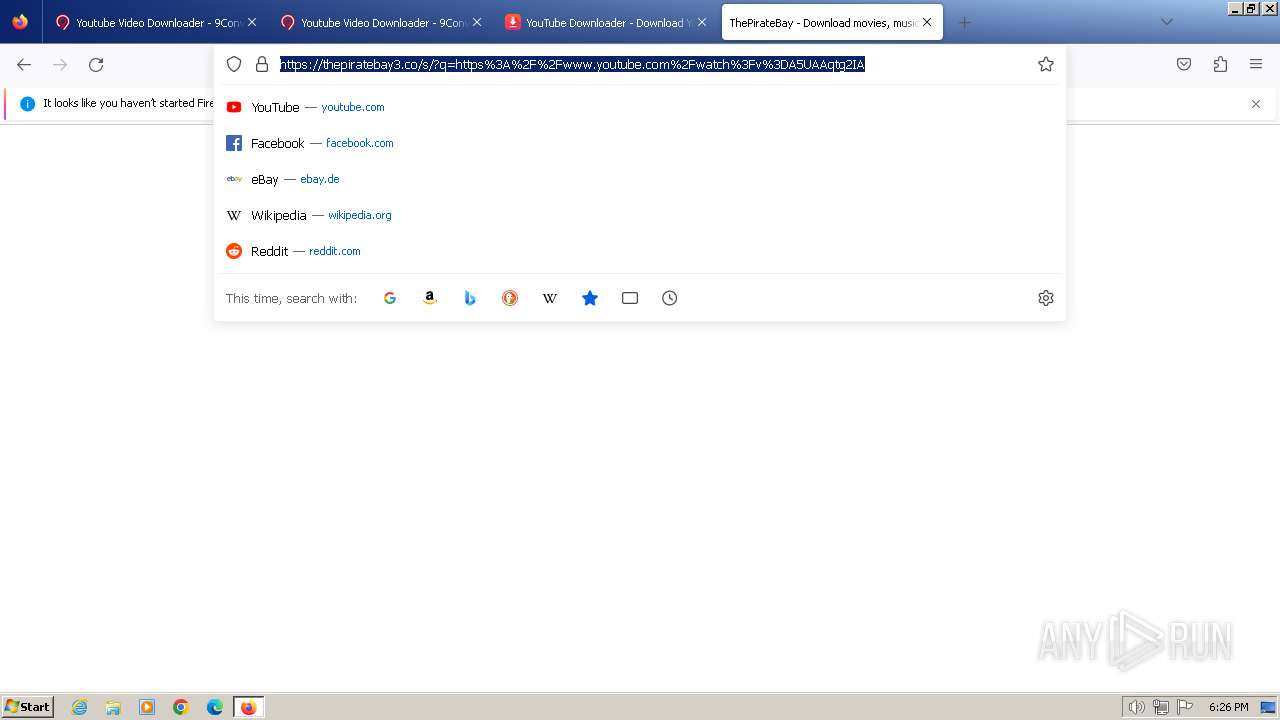Click the 6:26 PM system clock

pos(1228,707)
